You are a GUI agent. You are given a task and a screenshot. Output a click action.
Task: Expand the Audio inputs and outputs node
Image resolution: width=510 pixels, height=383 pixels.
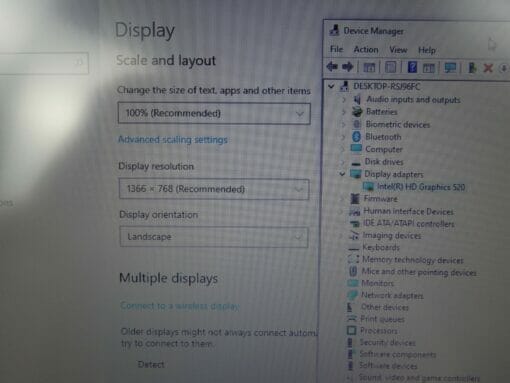coord(344,99)
